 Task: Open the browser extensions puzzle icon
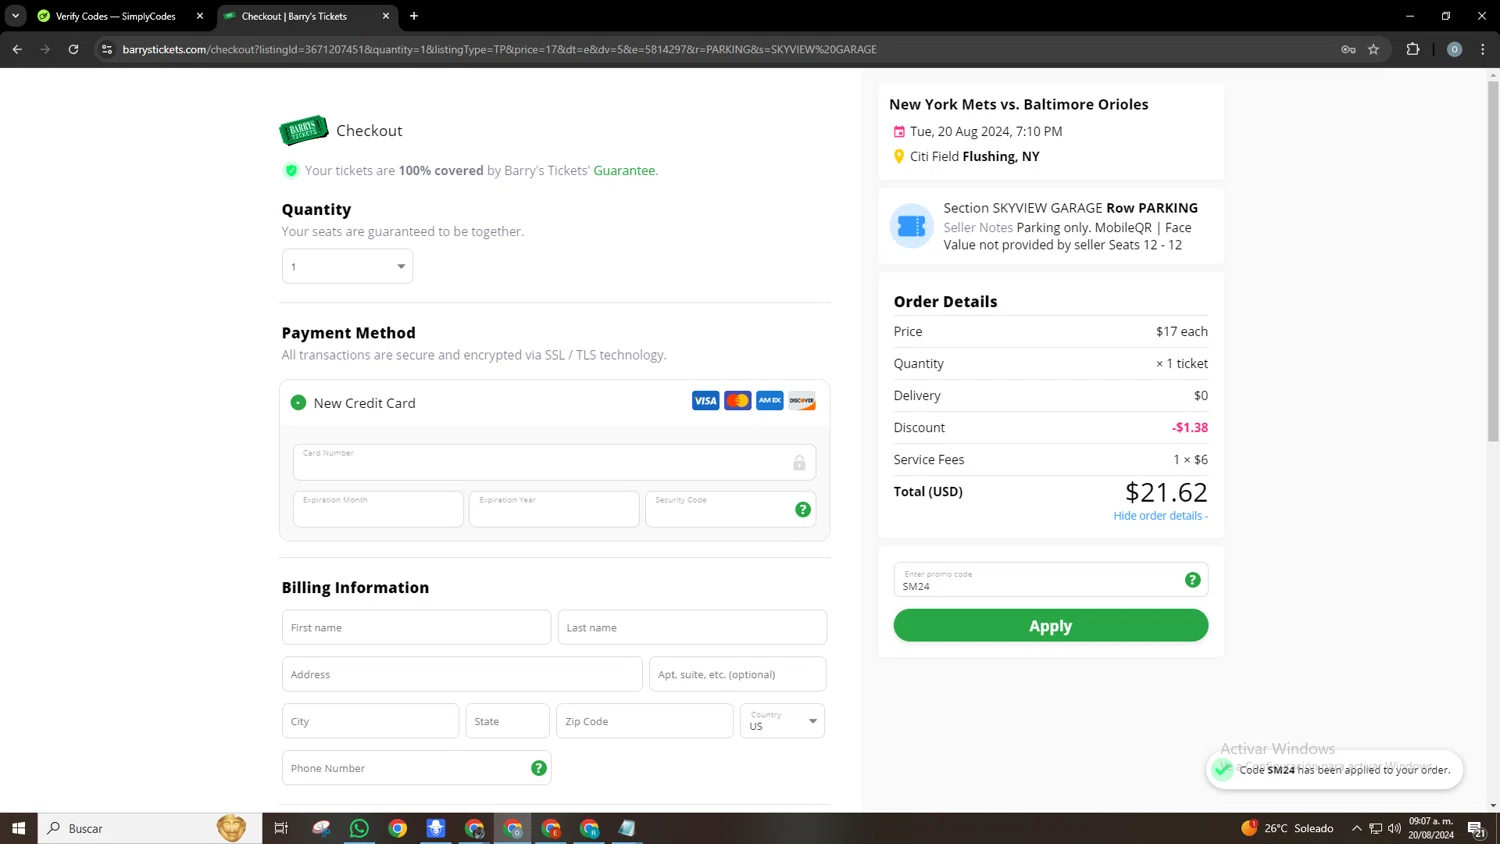pos(1413,49)
